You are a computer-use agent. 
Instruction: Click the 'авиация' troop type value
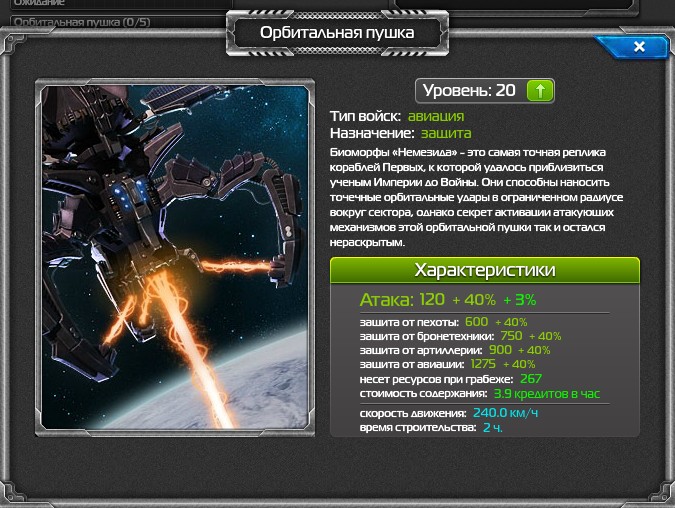[x=436, y=116]
